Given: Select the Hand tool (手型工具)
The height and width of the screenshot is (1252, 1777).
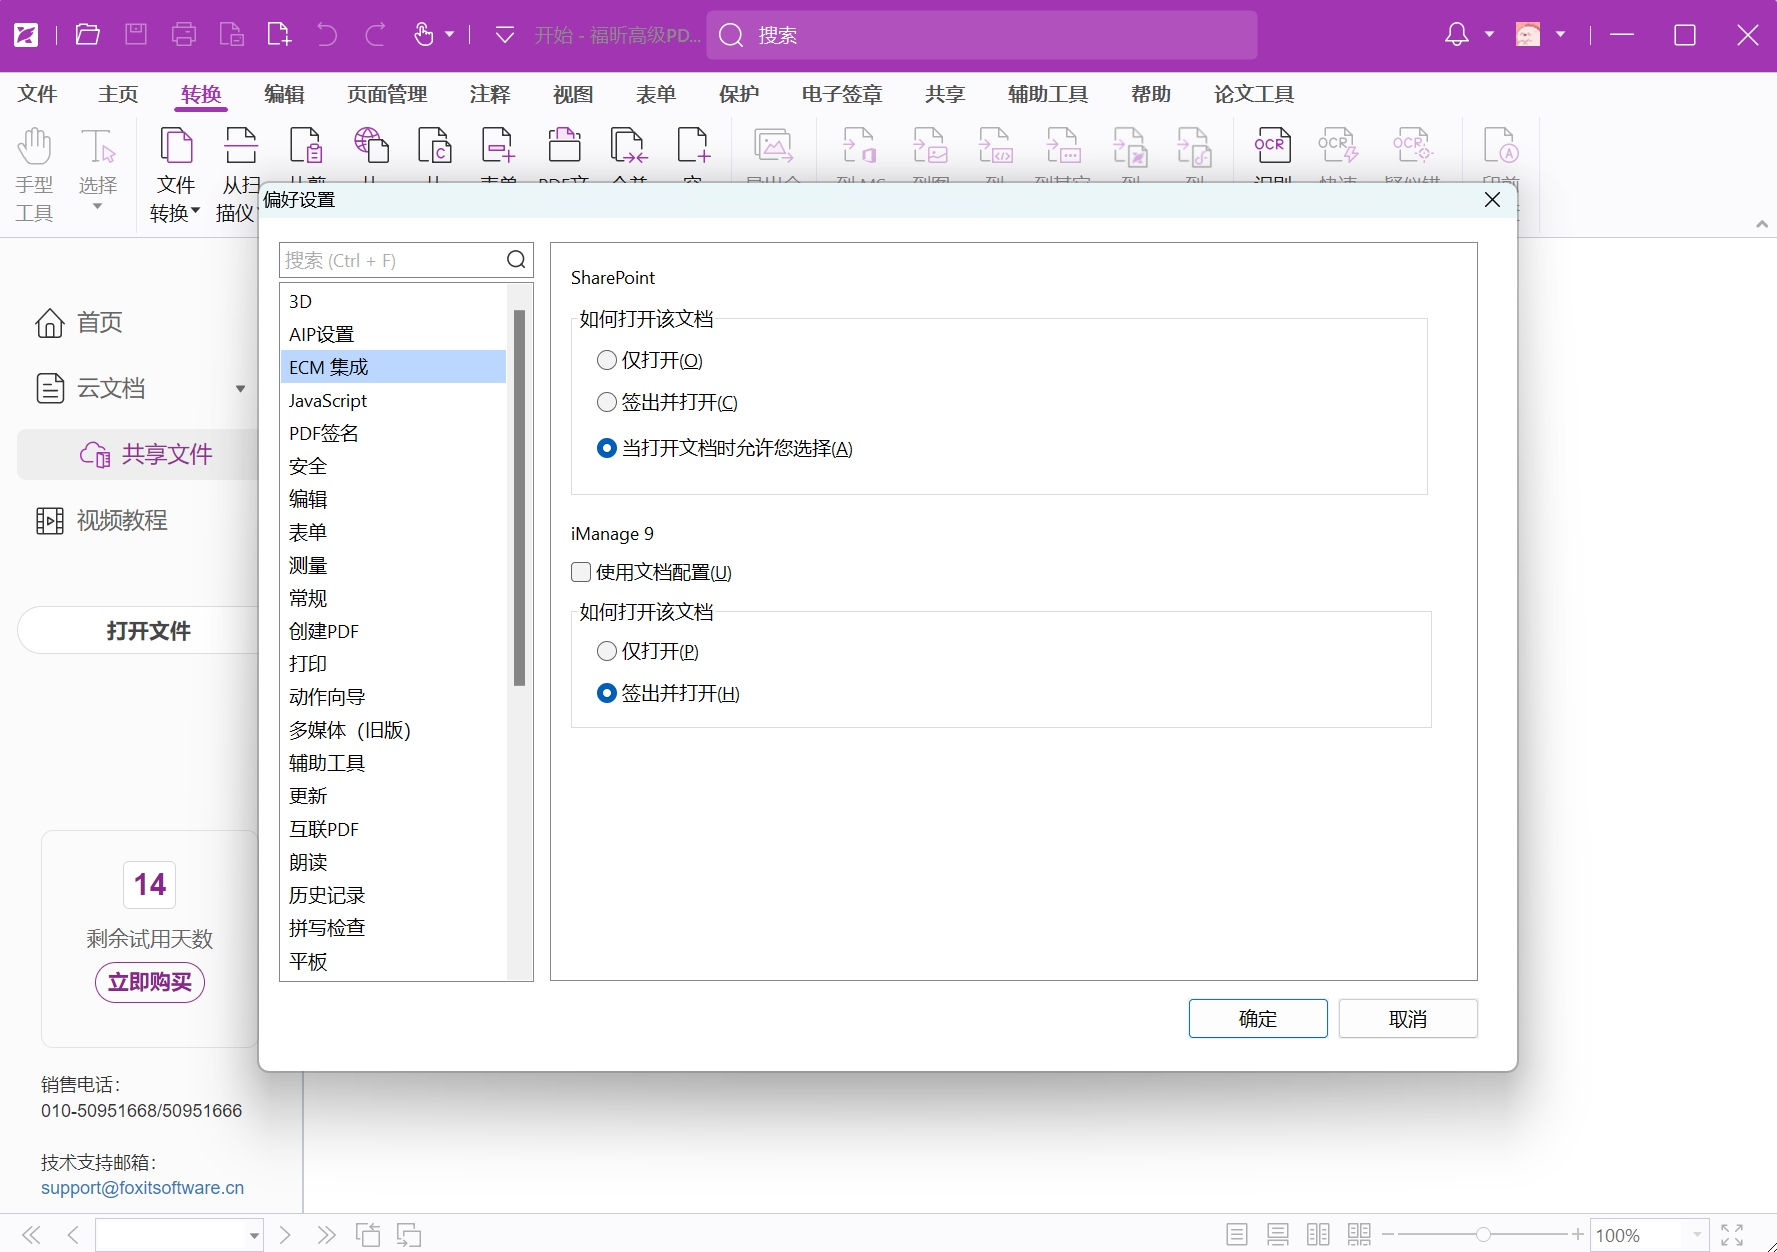Looking at the screenshot, I should tap(33, 172).
